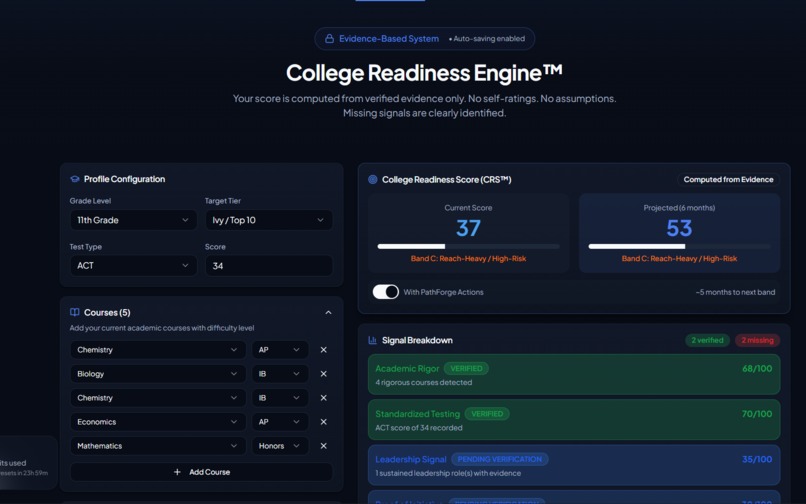The height and width of the screenshot is (504, 806).
Task: Click the graduation cap Profile Configuration icon
Action: (75, 179)
